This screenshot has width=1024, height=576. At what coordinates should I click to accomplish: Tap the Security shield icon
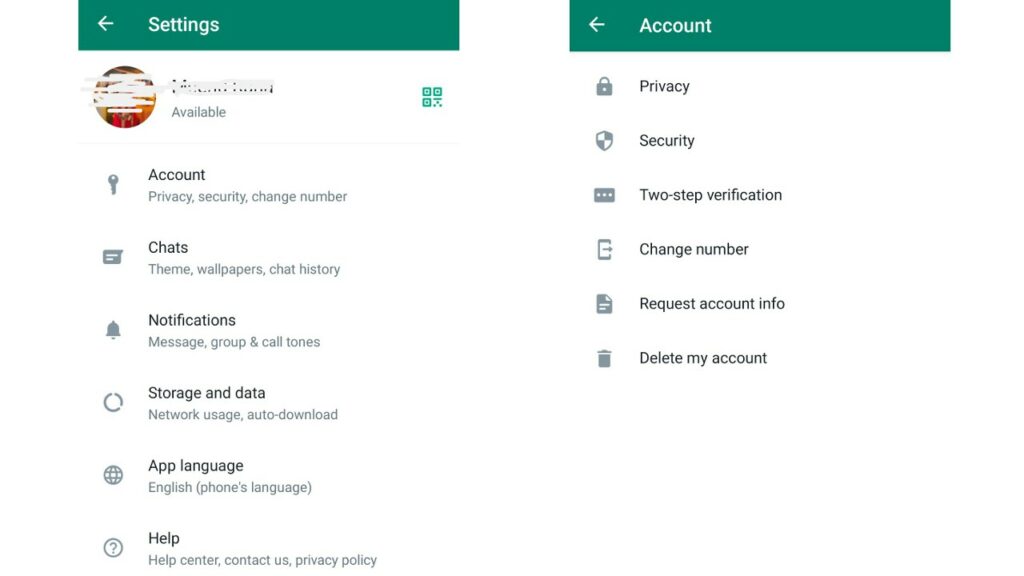coord(604,141)
